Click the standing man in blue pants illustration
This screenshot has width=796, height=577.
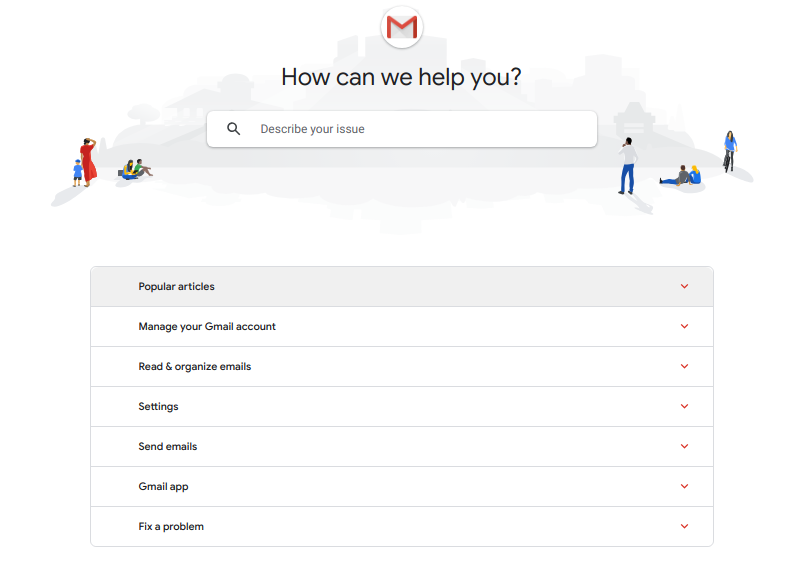pyautogui.click(x=627, y=166)
